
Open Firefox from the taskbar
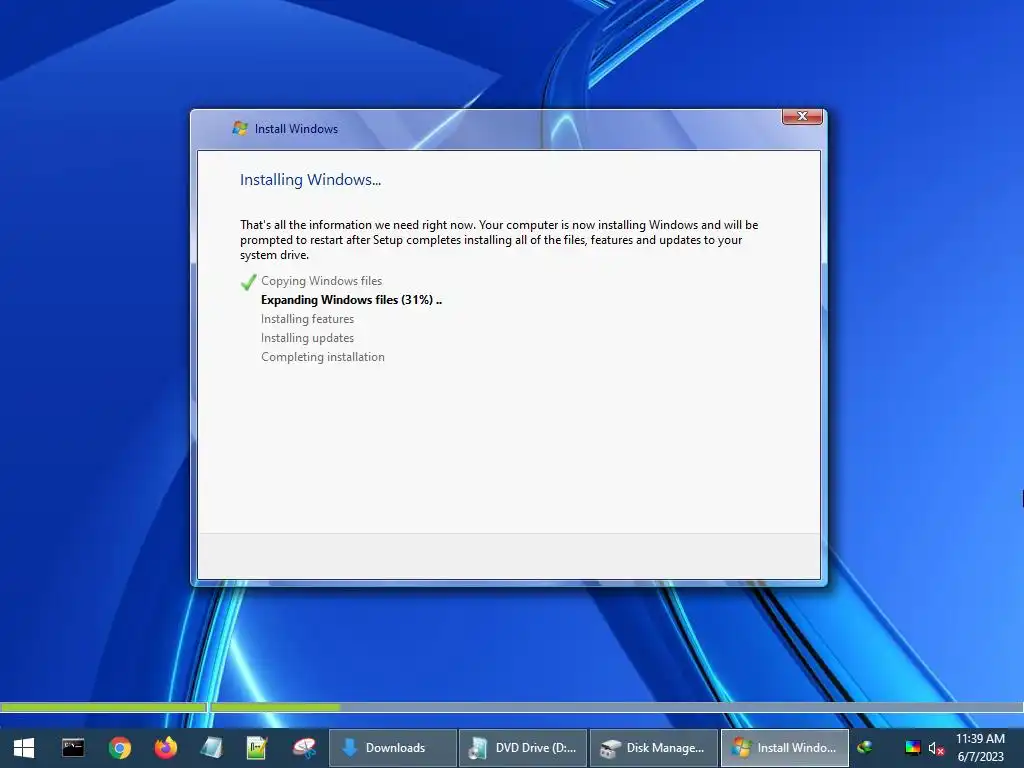165,748
